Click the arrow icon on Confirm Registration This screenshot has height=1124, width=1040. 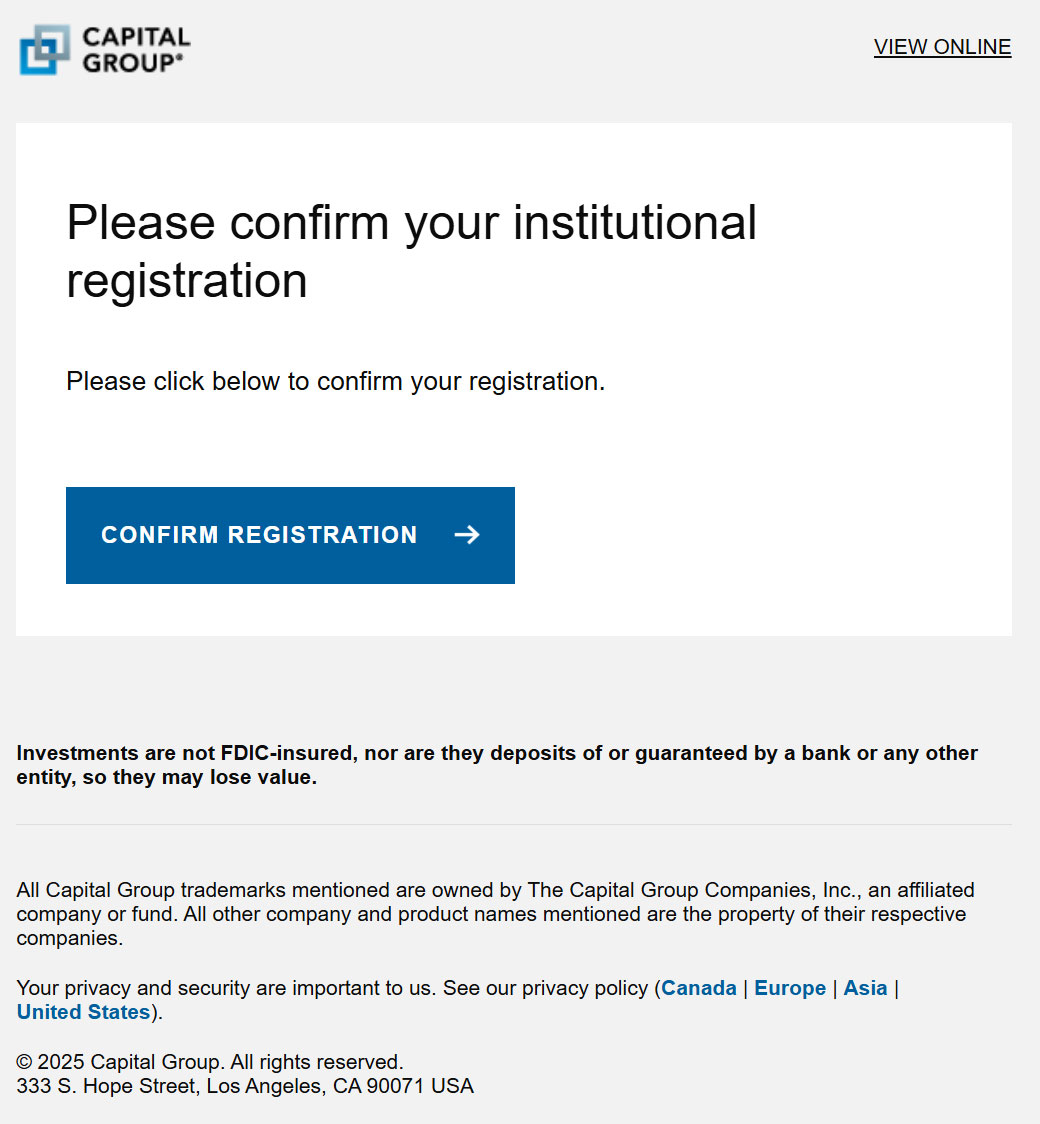467,535
